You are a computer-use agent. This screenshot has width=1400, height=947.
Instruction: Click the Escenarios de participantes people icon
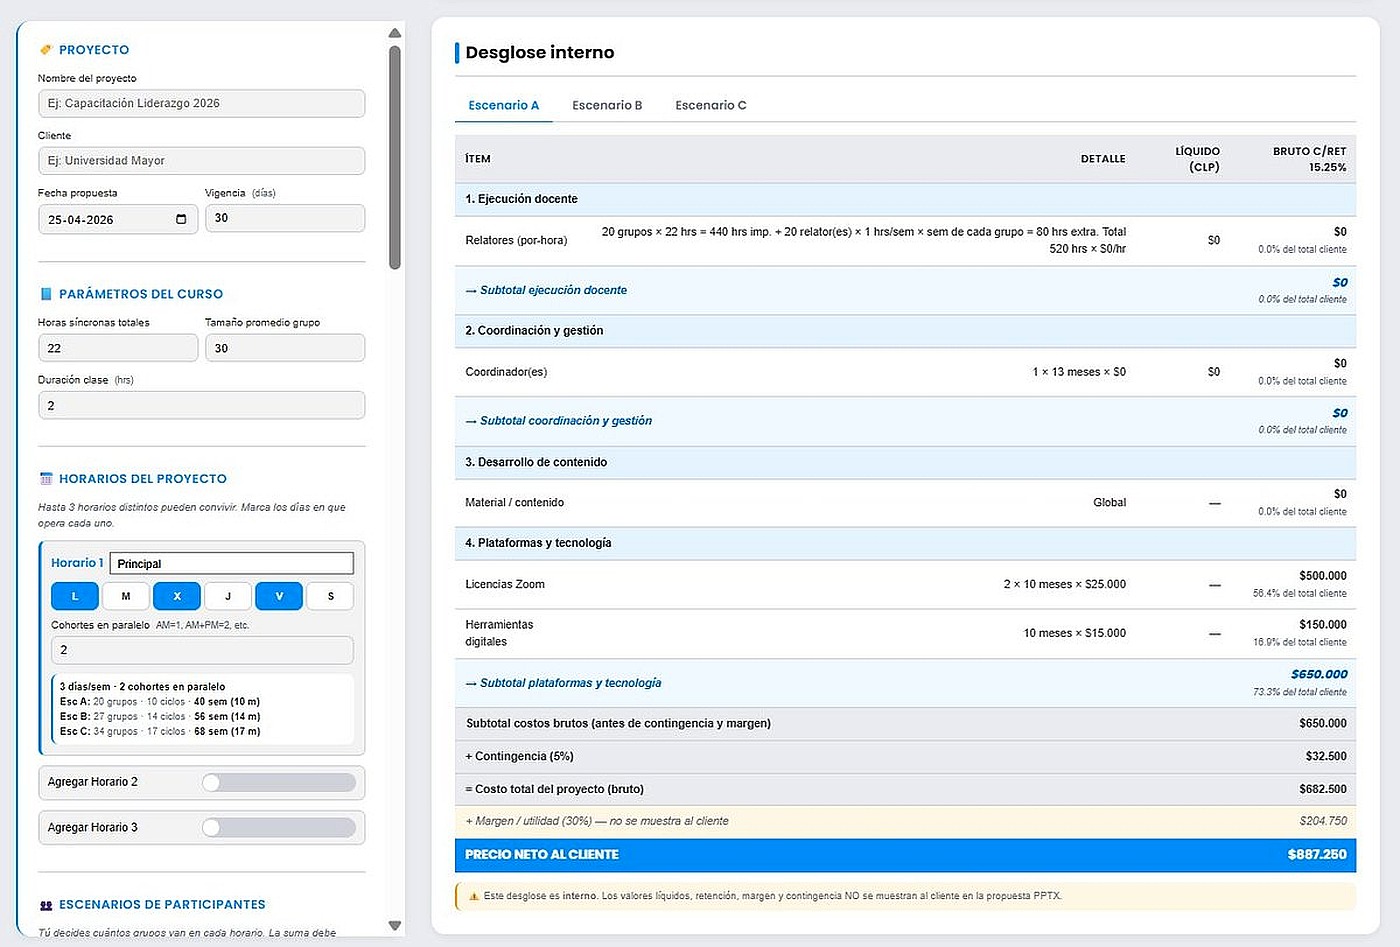[x=45, y=905]
